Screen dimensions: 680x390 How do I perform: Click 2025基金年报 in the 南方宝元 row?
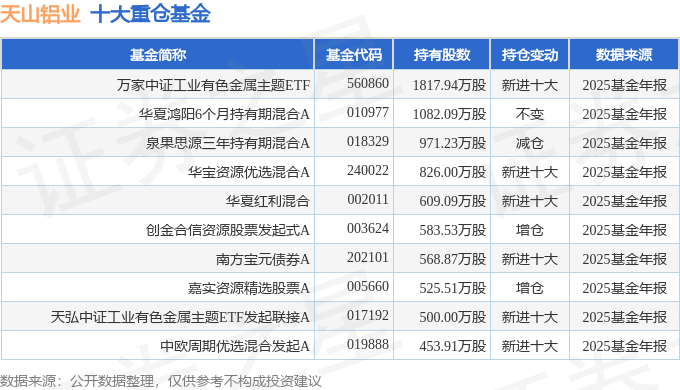(624, 259)
